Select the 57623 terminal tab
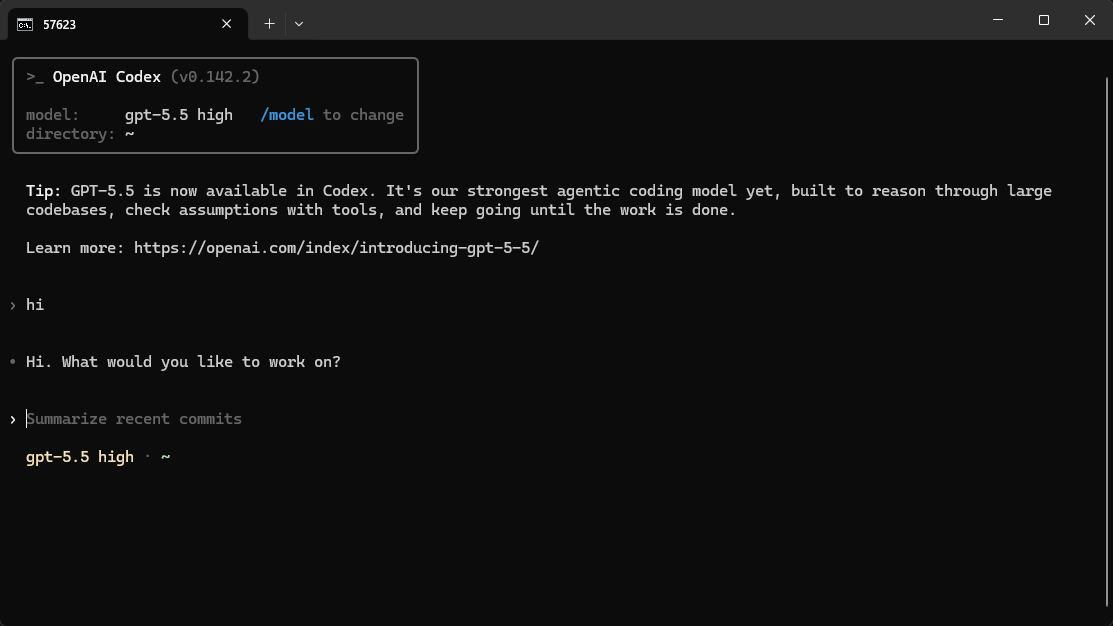Viewport: 1113px width, 626px height. point(128,24)
